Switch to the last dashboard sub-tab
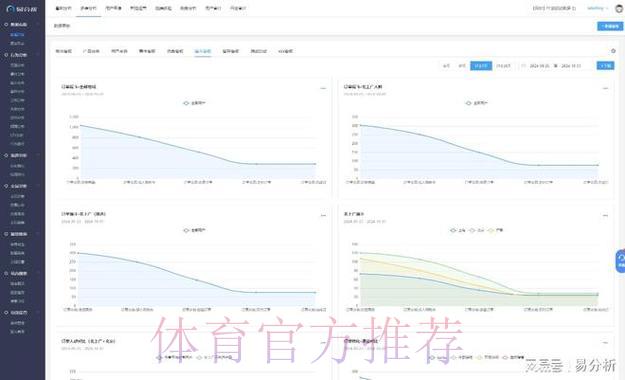This screenshot has height=380, width=625. [285, 51]
